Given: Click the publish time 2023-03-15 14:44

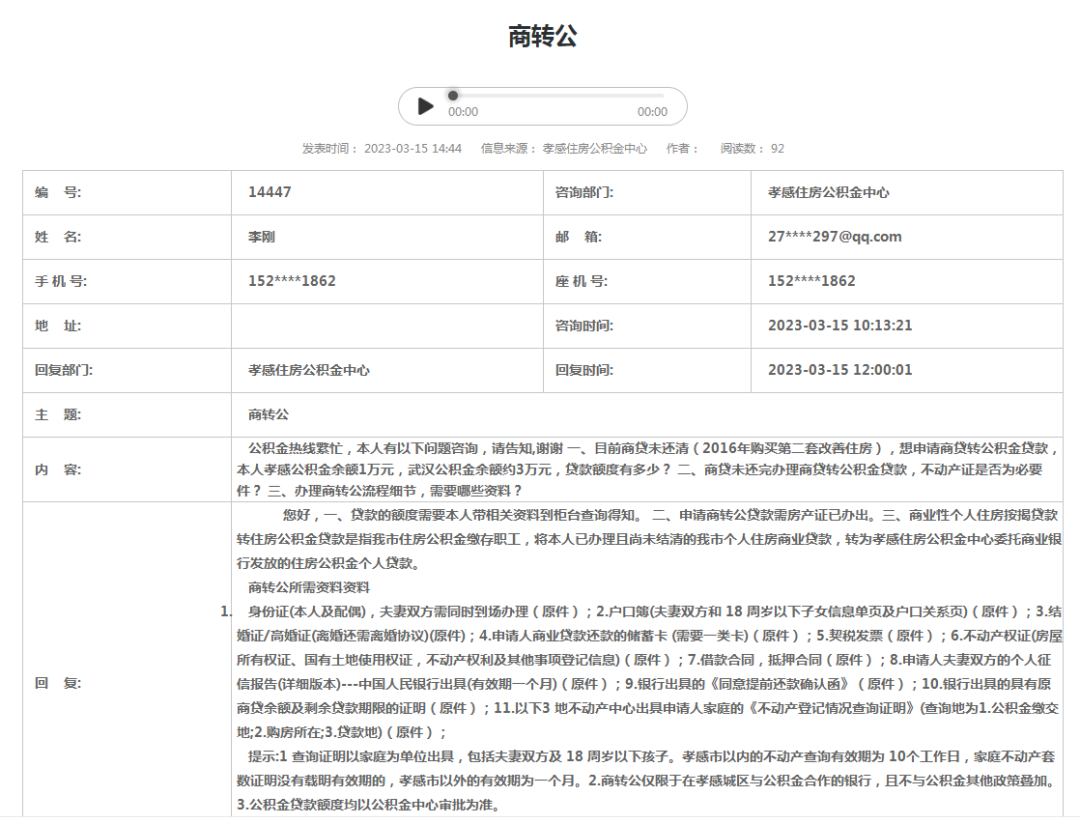Looking at the screenshot, I should (412, 148).
